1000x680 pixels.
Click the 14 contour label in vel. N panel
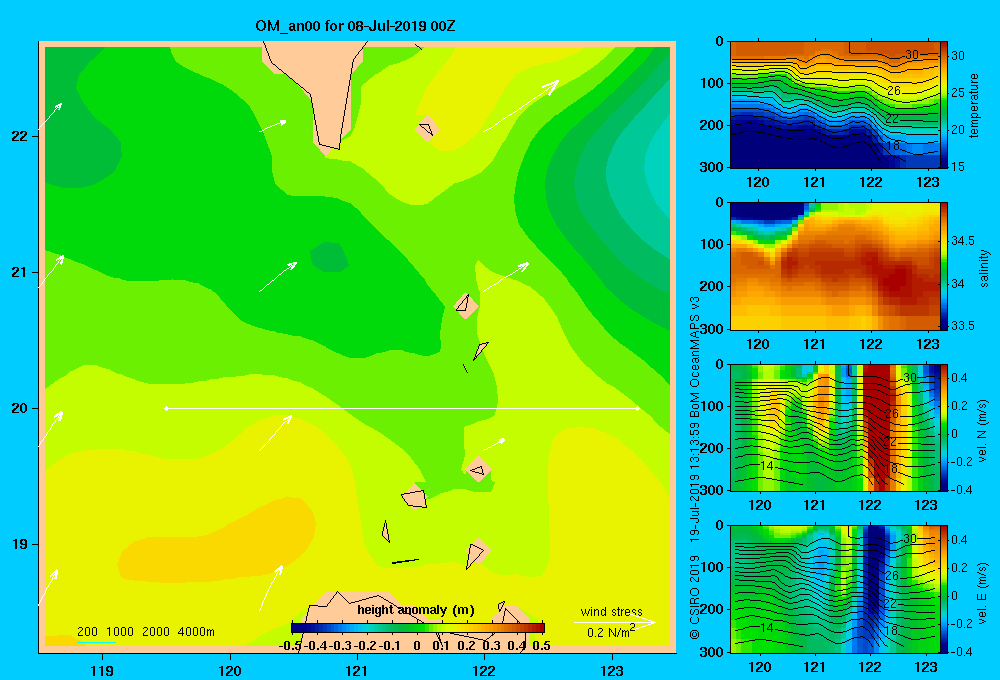767,466
